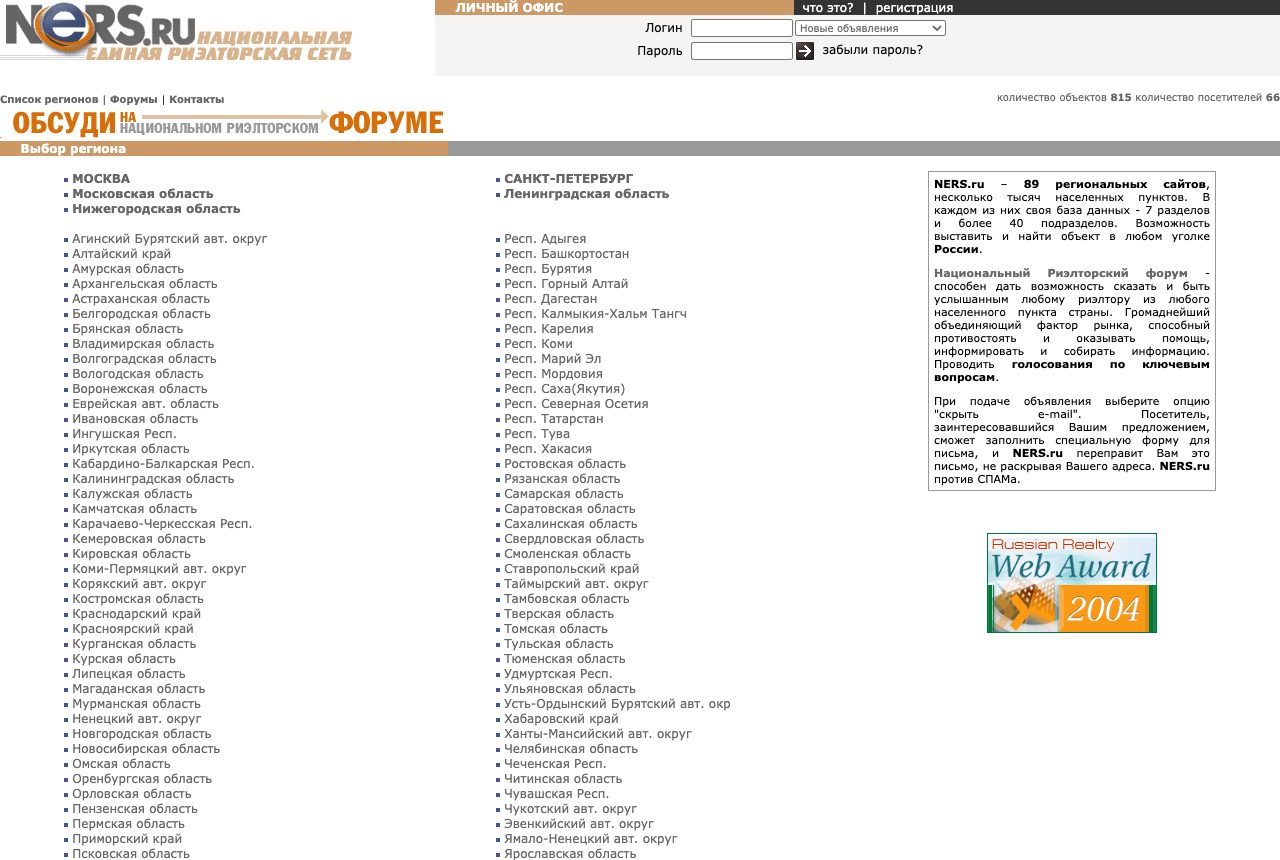Open Респ. Дагестан region
The height and width of the screenshot is (860, 1280).
pos(551,299)
